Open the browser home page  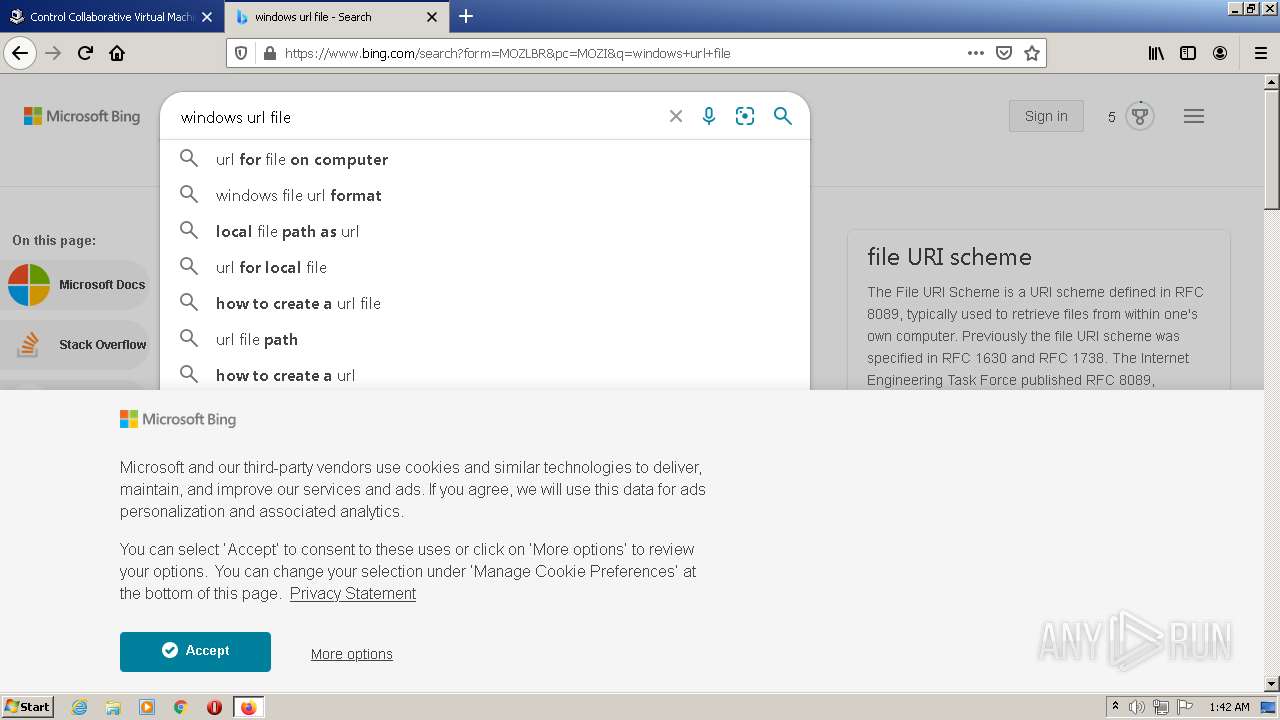[x=117, y=53]
